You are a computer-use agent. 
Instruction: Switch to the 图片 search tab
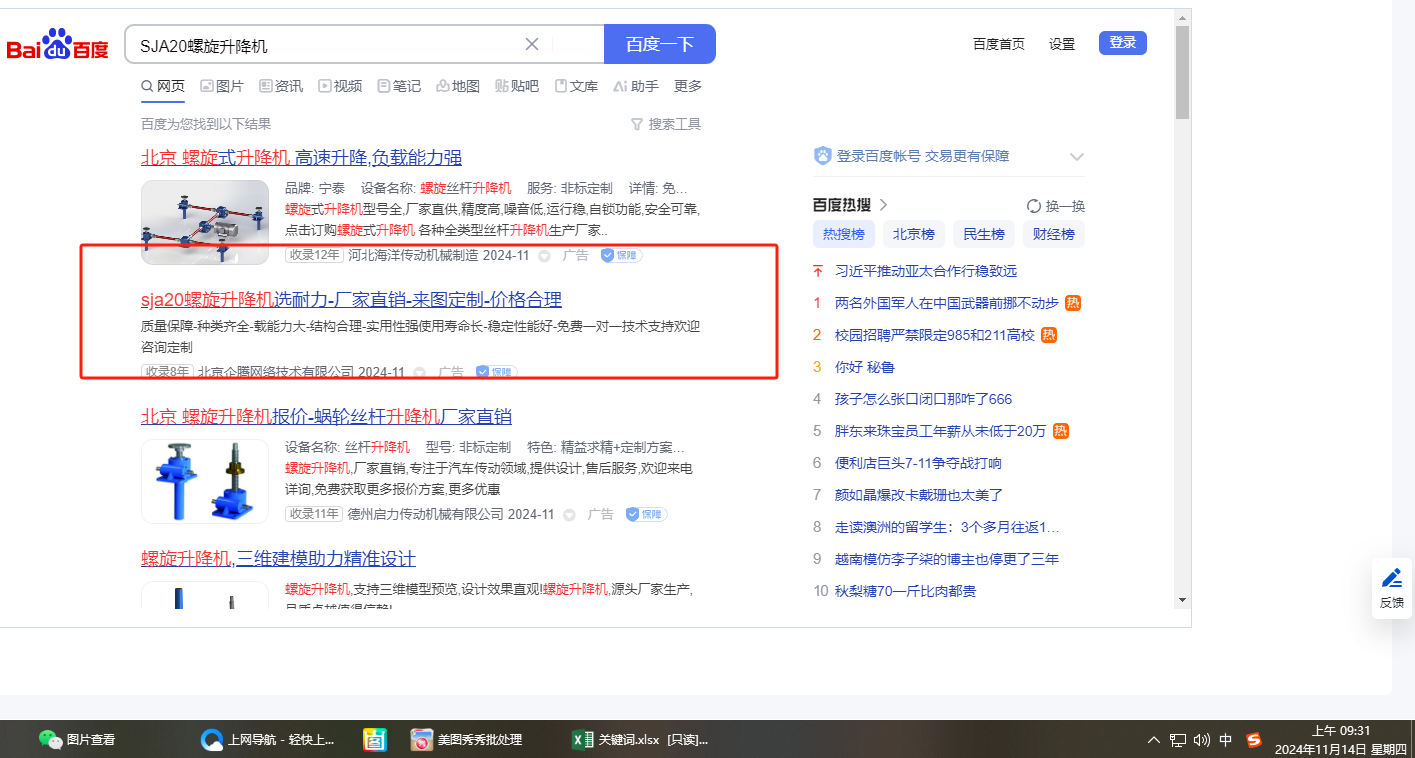222,86
